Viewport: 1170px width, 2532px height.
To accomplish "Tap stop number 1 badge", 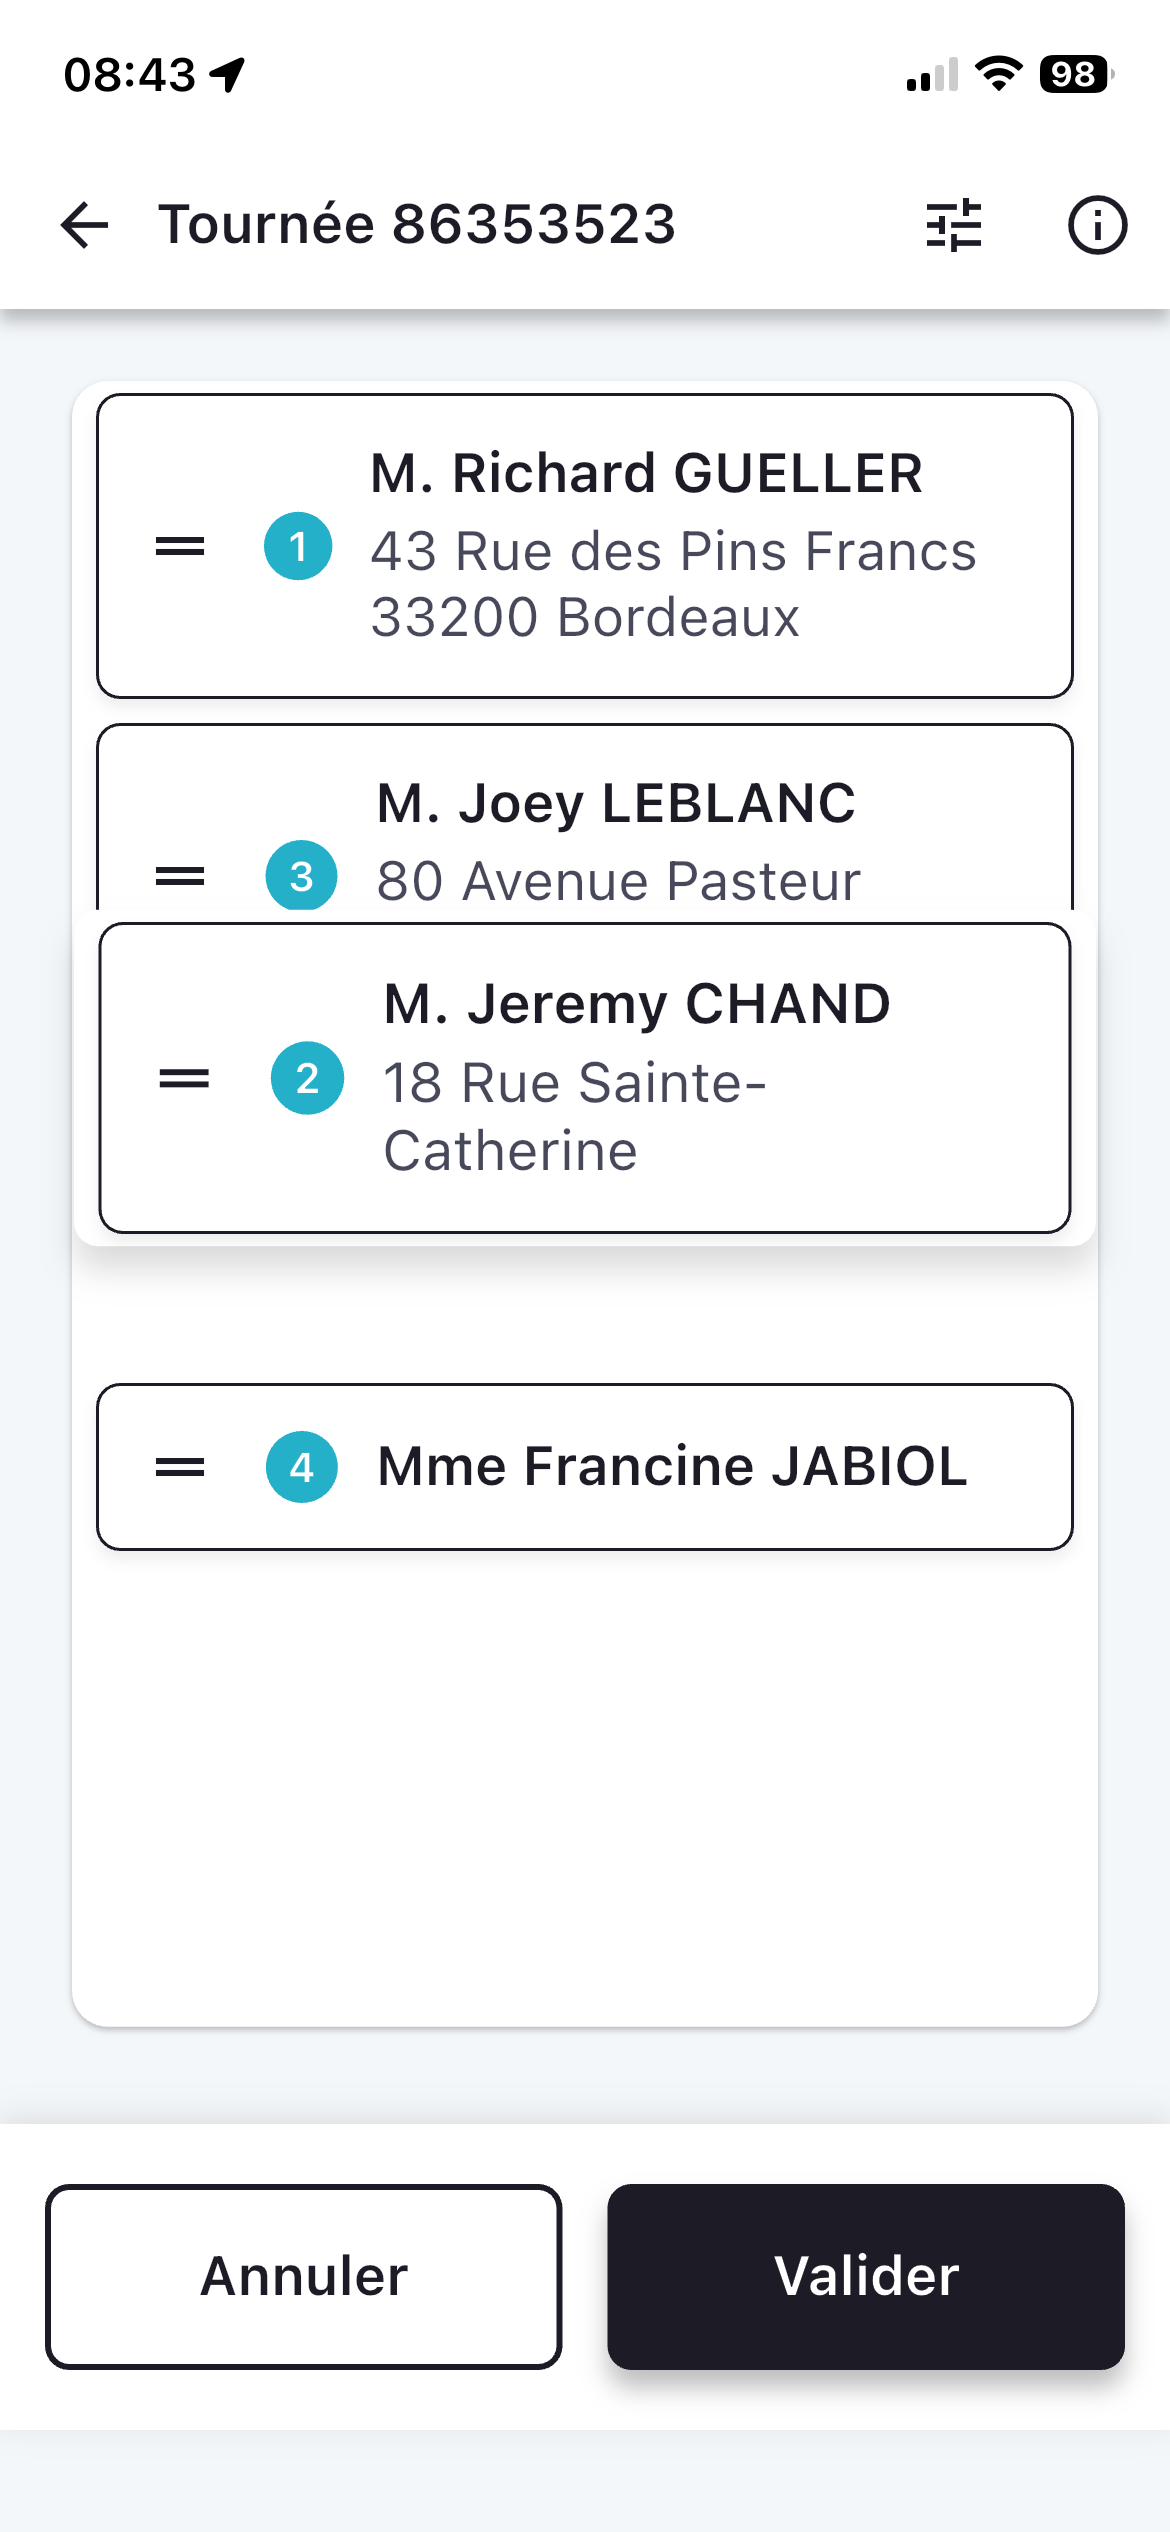I will 298,546.
